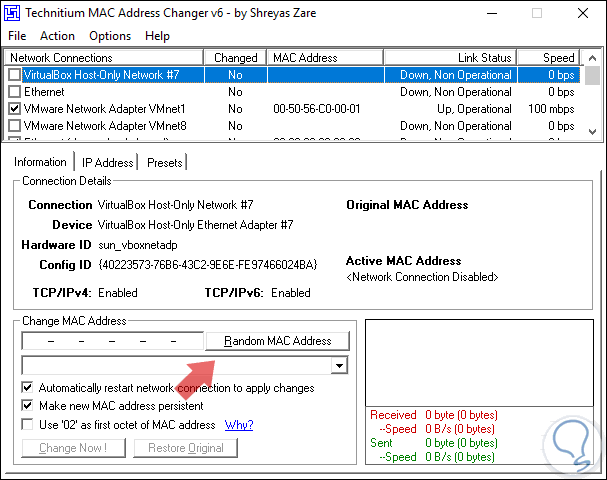
Task: Enable use '02' as first octet option
Action: point(28,425)
